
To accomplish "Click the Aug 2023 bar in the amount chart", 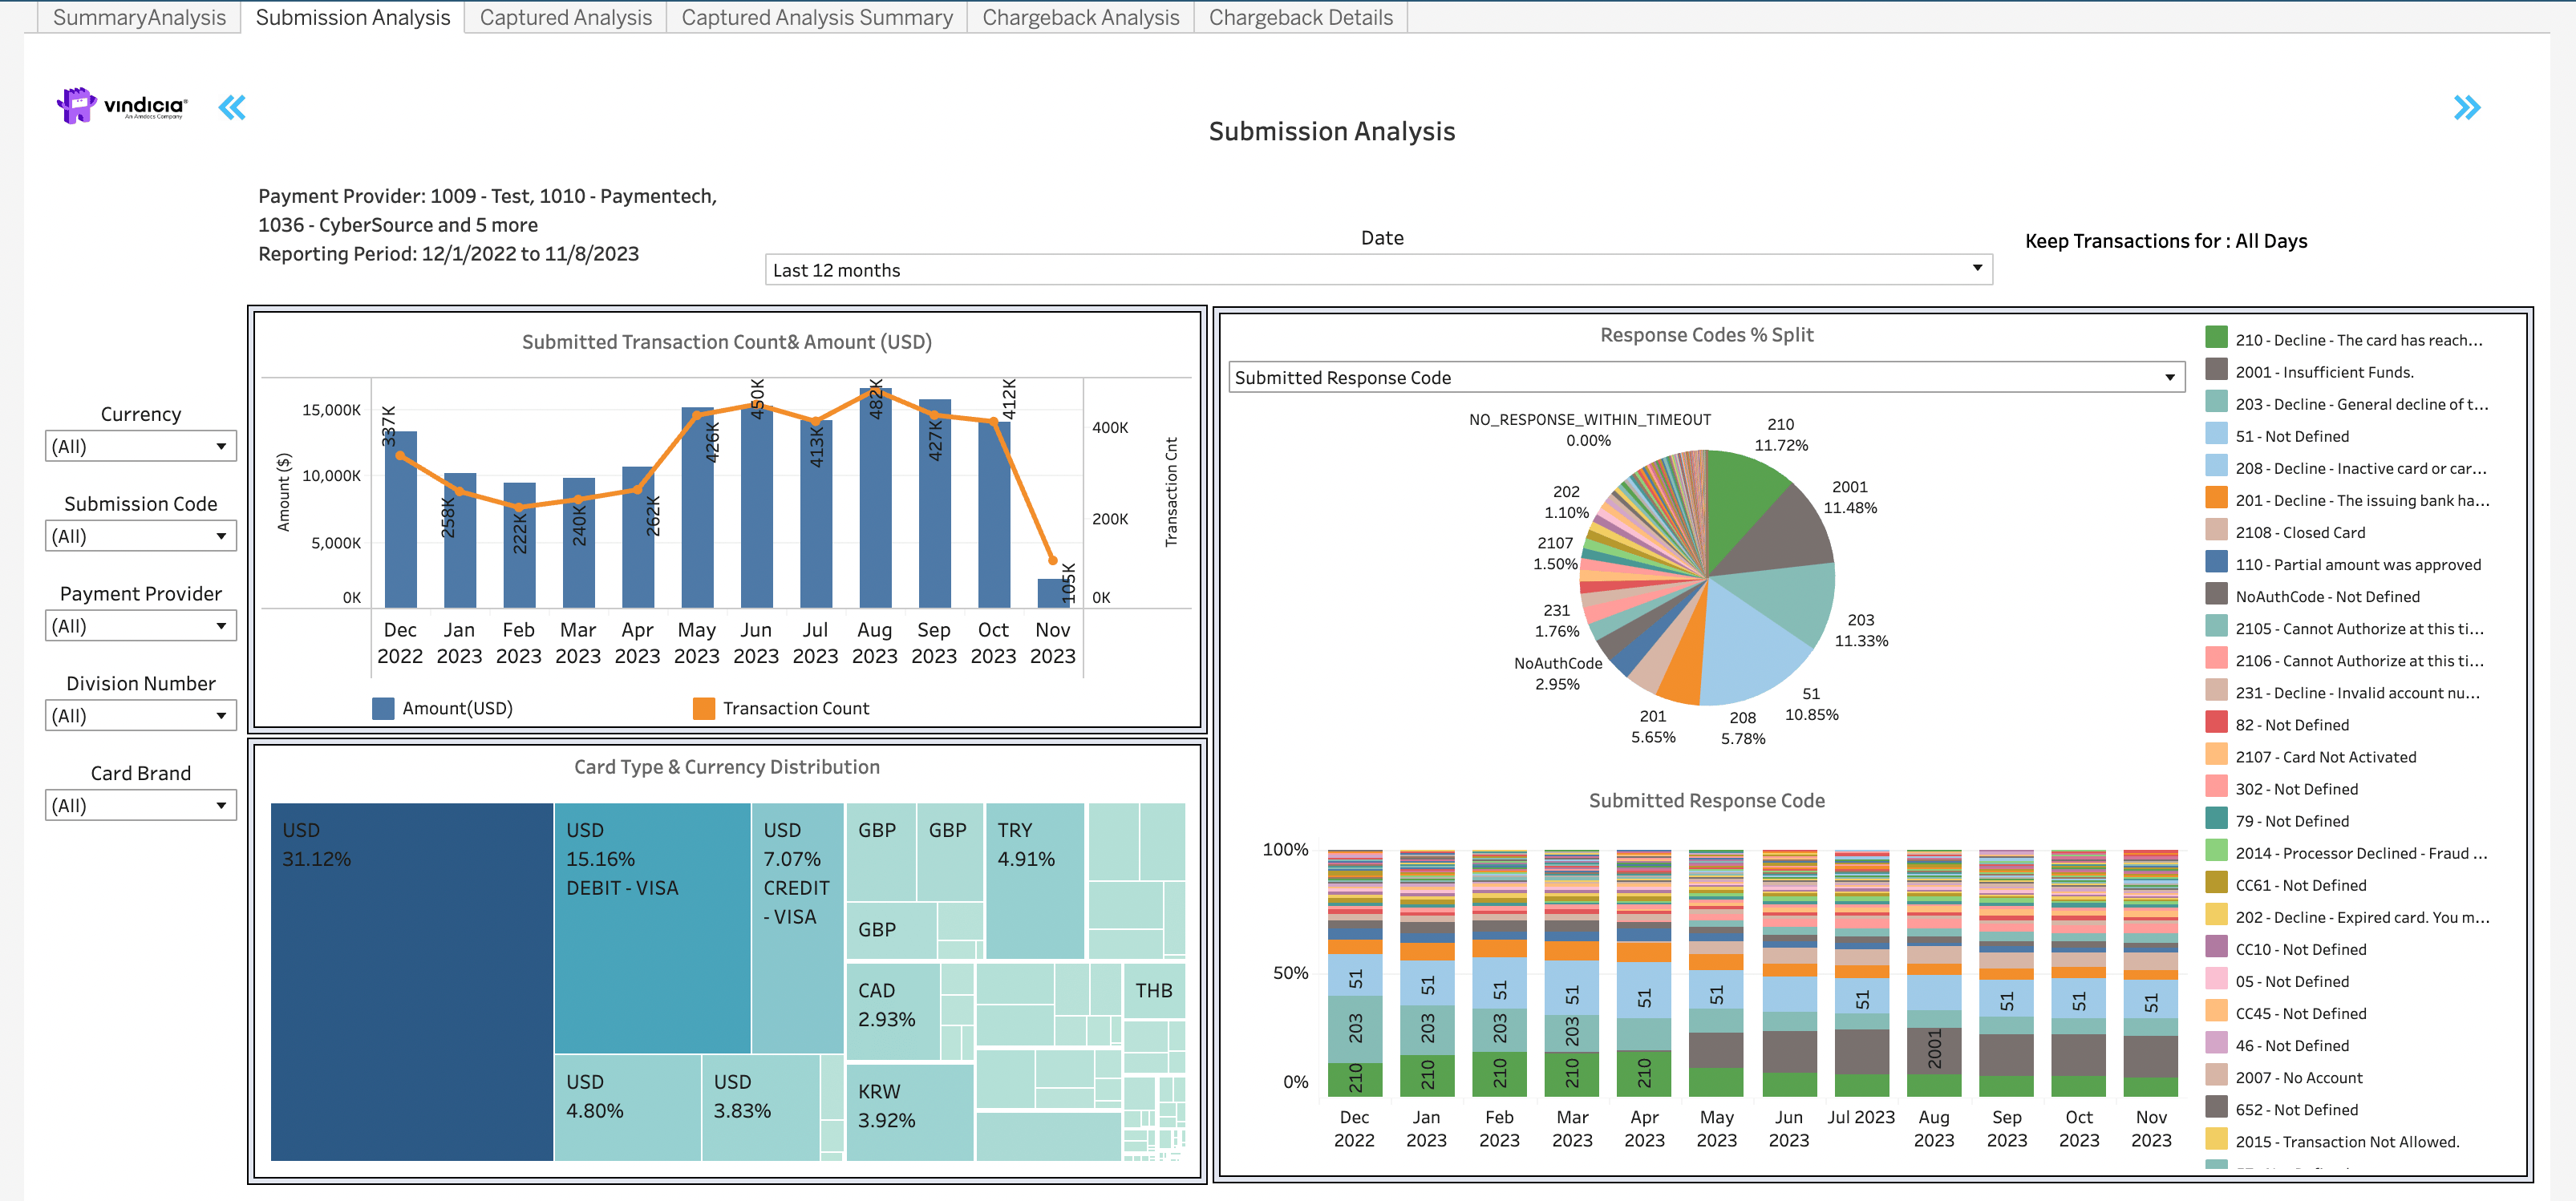I will tap(875, 498).
